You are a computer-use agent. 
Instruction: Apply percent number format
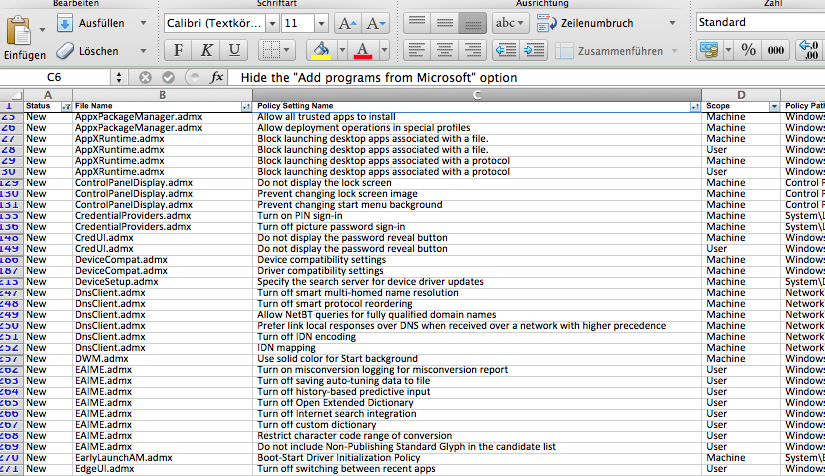pyautogui.click(x=748, y=50)
